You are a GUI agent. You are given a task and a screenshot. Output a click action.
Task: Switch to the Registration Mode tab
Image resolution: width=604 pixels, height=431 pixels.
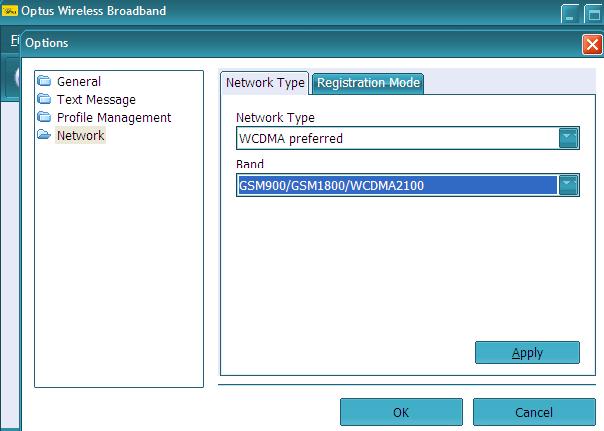(368, 83)
